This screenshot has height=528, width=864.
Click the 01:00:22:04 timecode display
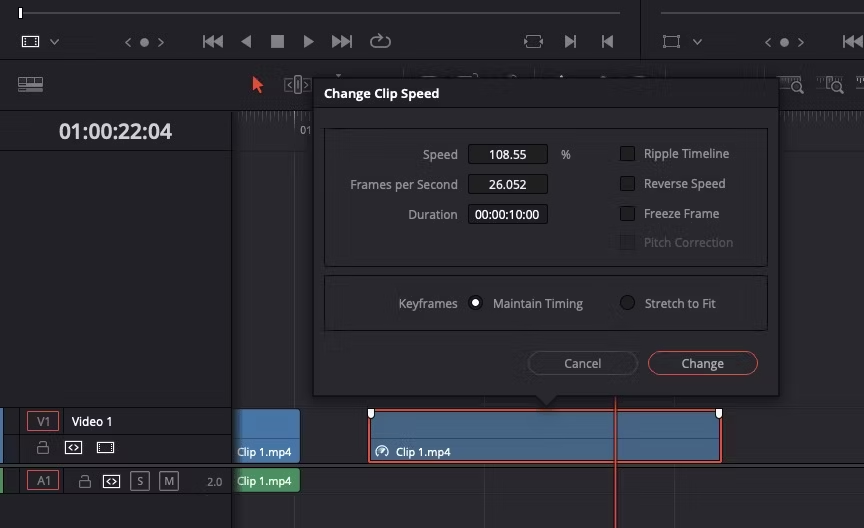click(115, 131)
